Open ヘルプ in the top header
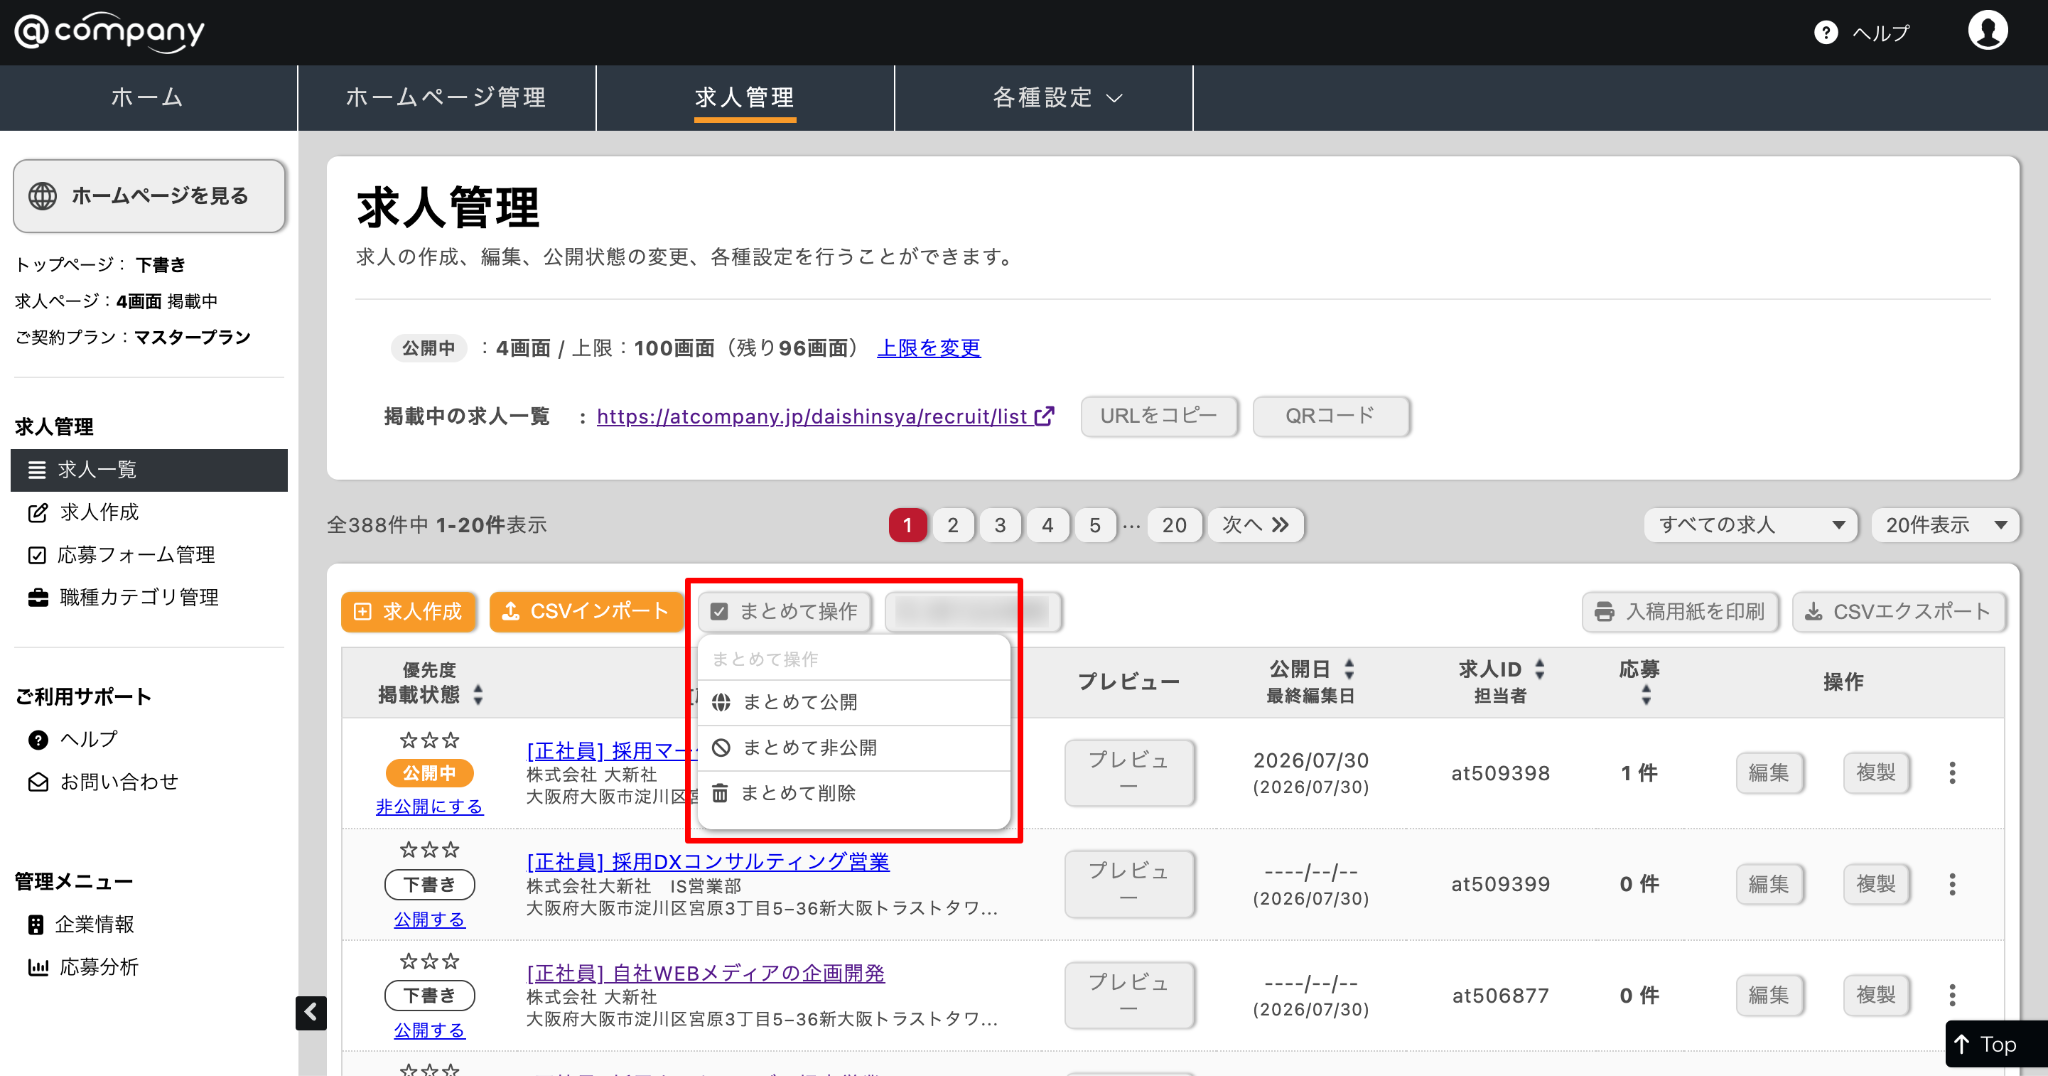 click(x=1863, y=33)
